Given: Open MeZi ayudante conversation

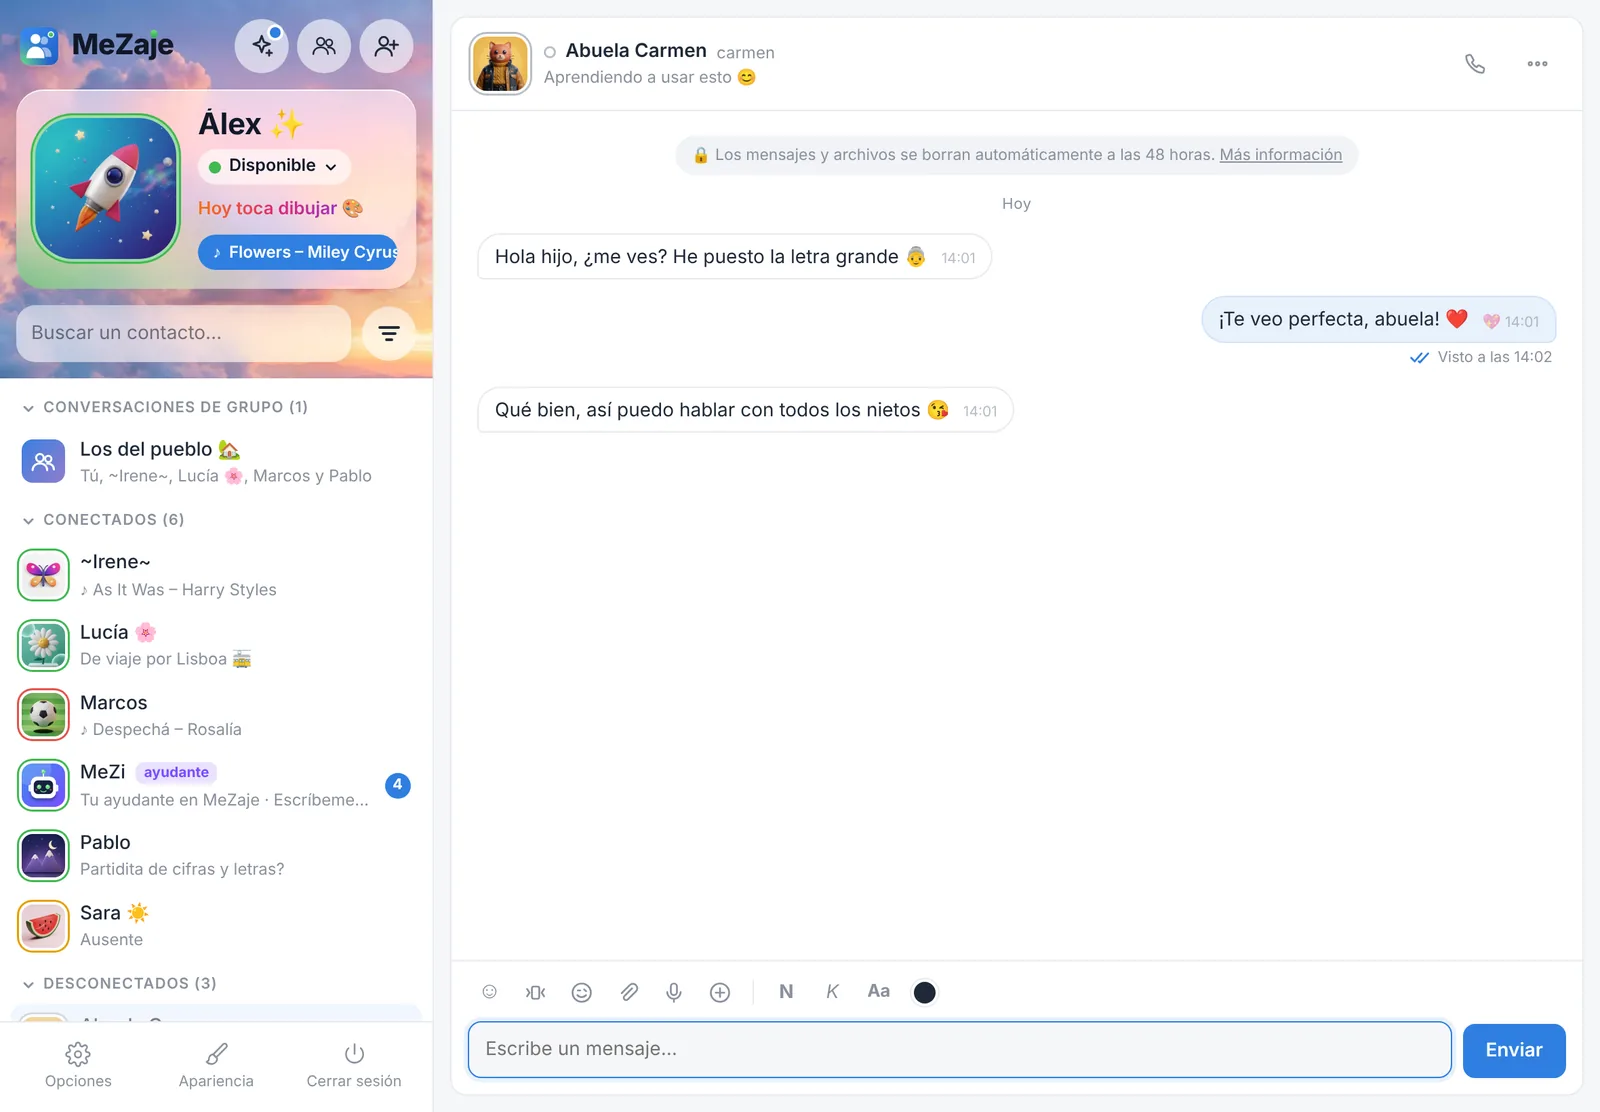Looking at the screenshot, I should [216, 785].
